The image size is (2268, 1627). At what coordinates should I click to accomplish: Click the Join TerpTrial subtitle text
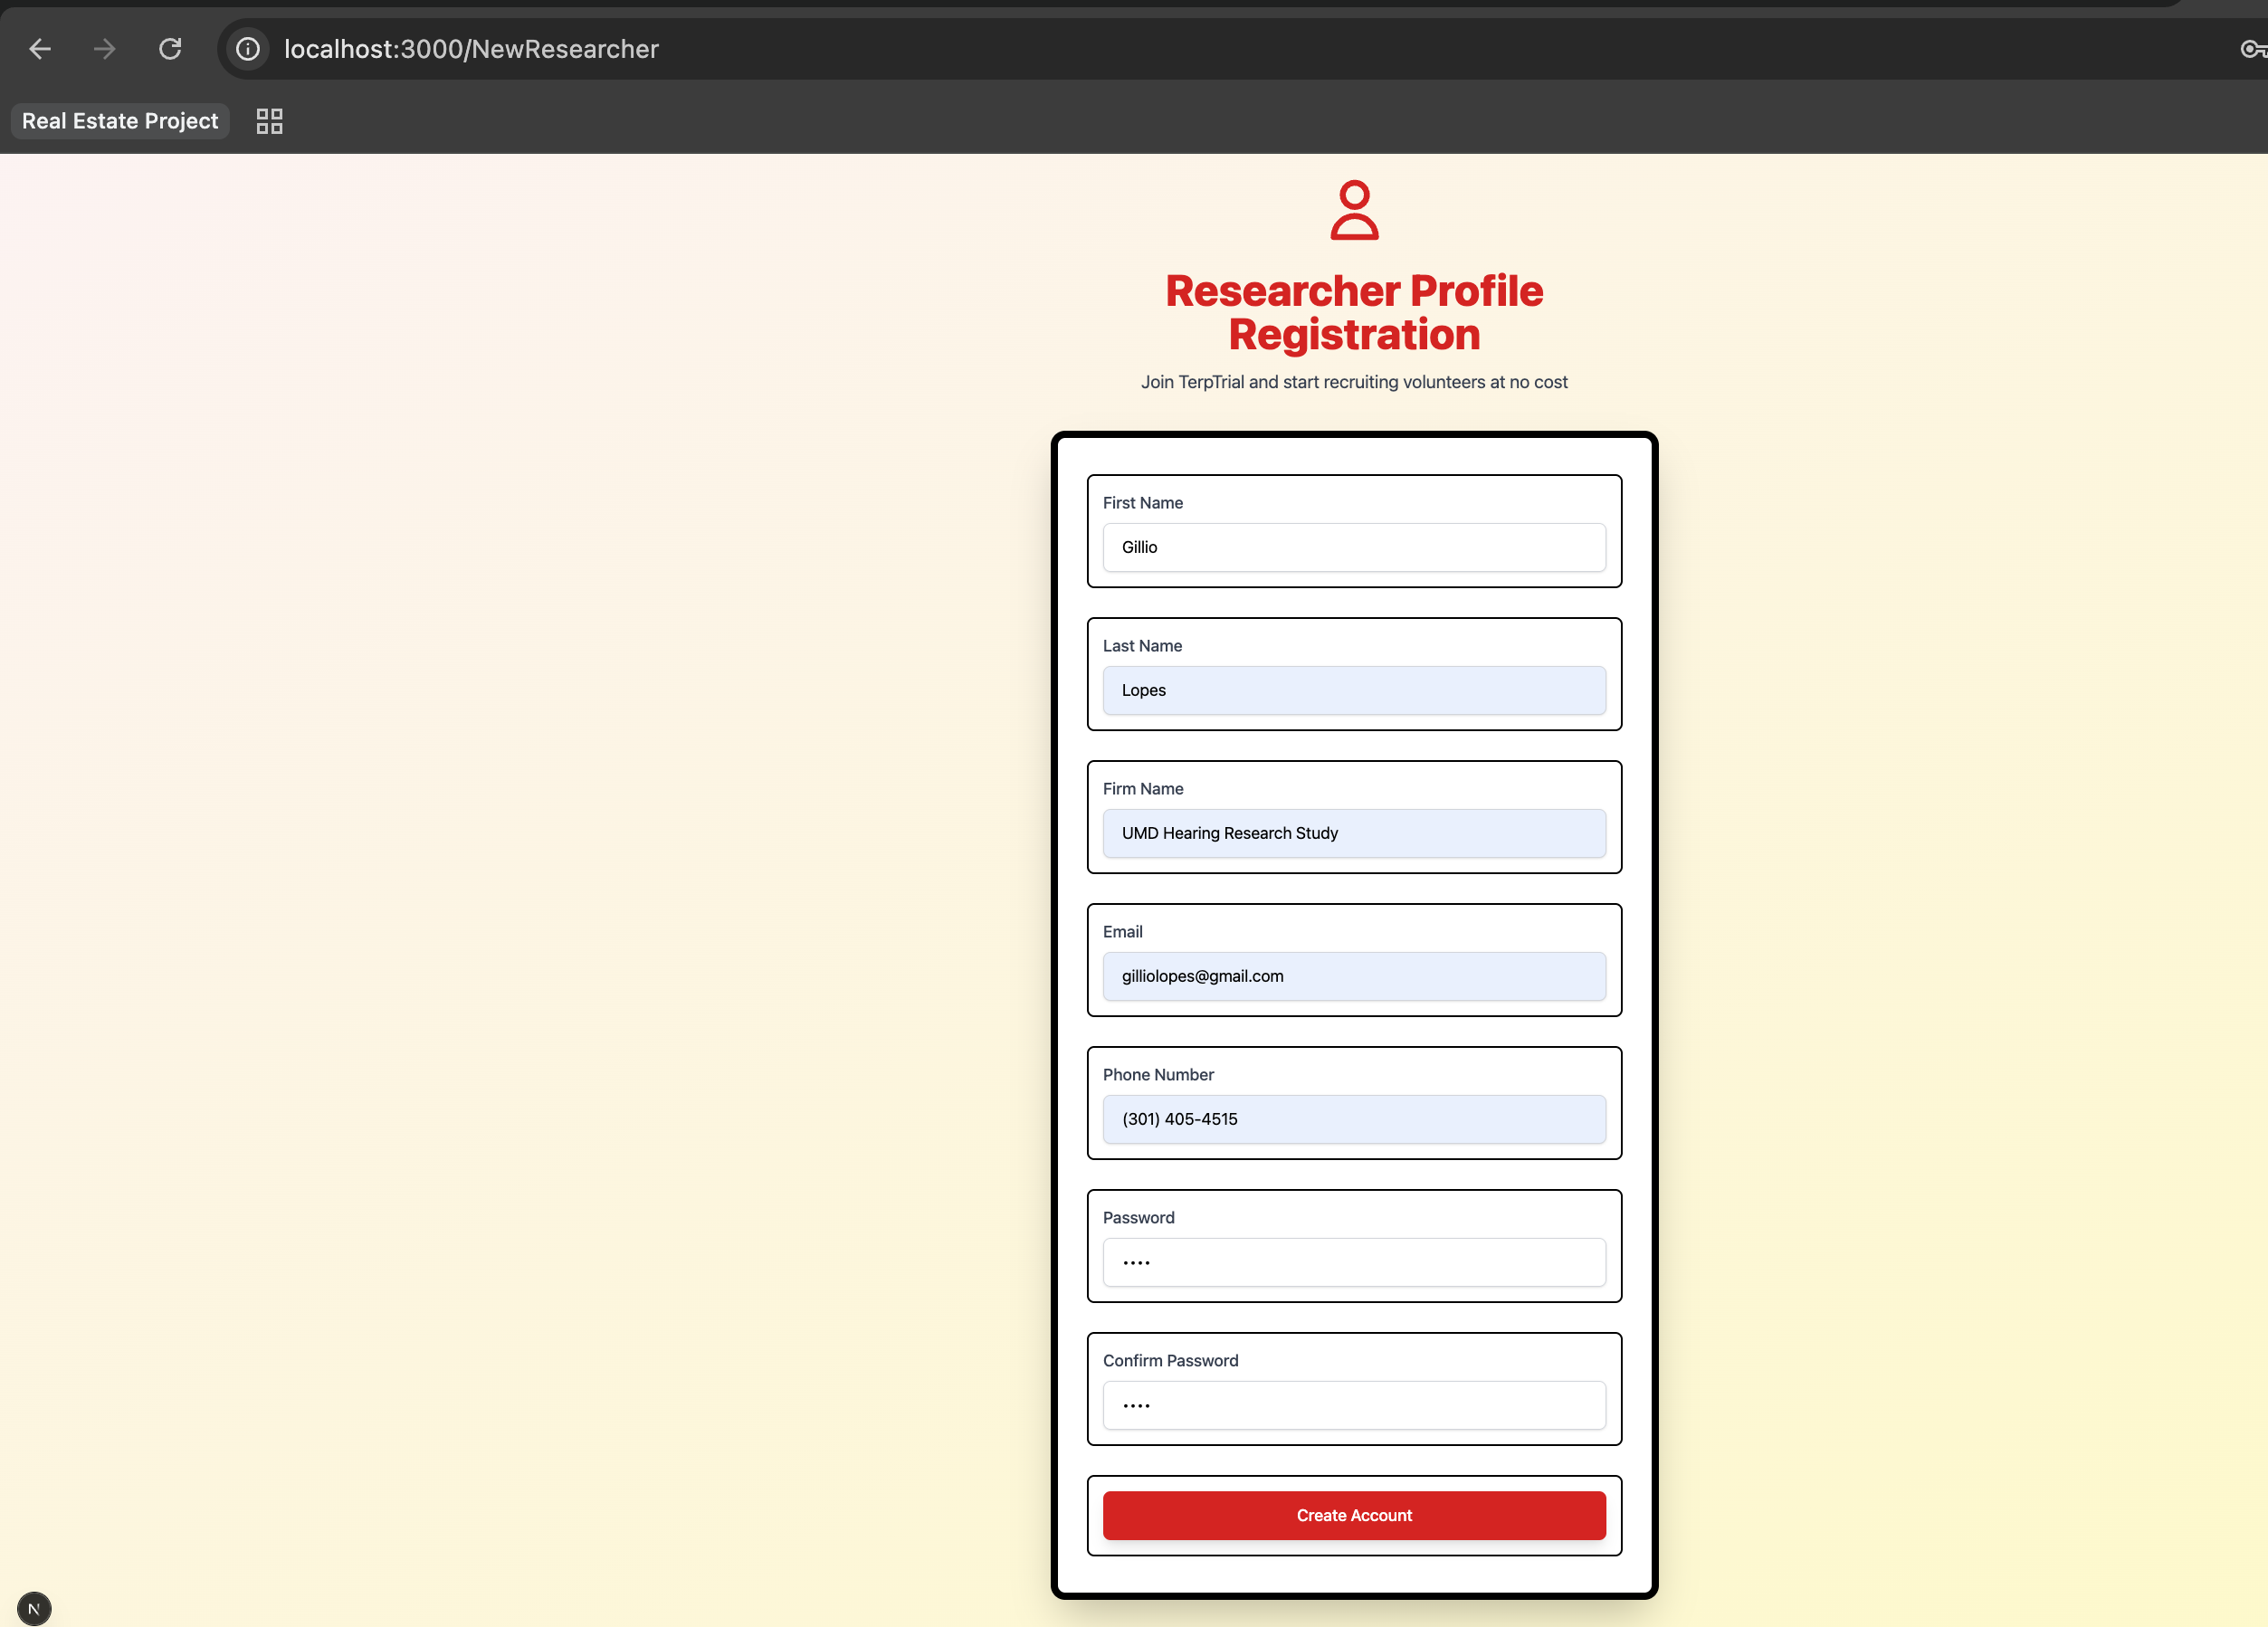click(x=1354, y=382)
